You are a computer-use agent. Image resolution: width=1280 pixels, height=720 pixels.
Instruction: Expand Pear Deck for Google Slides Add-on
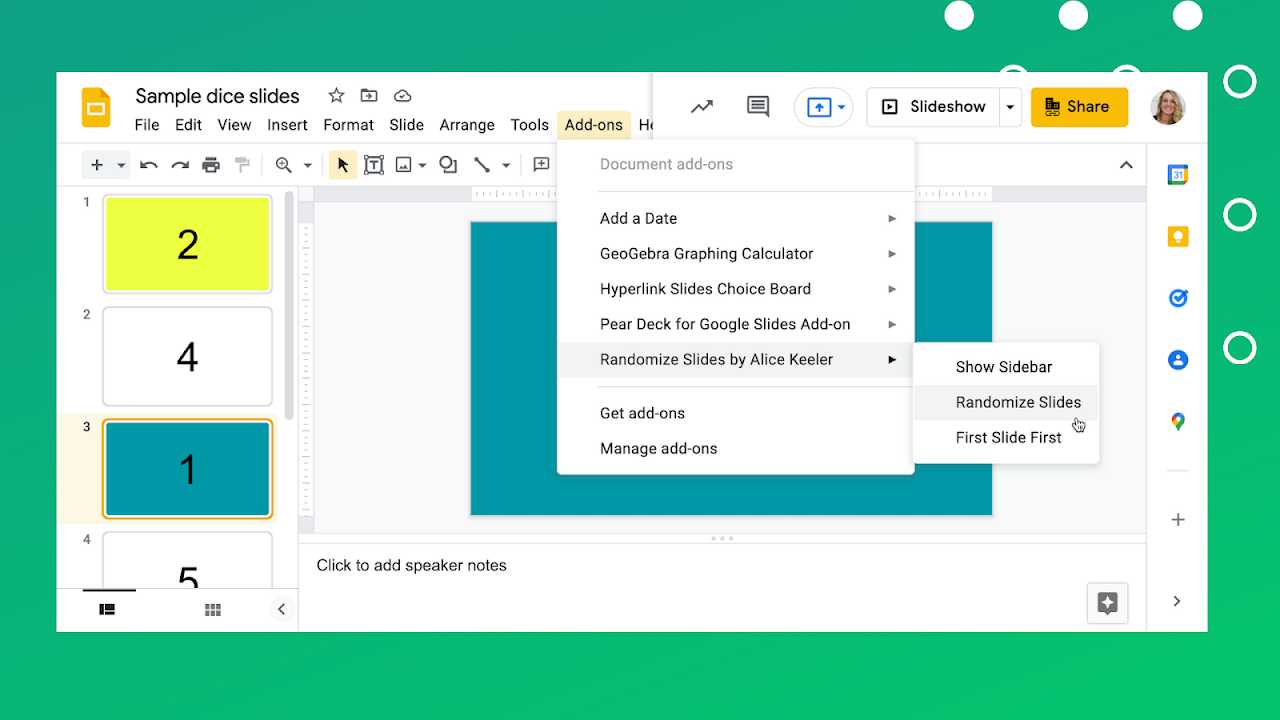click(736, 324)
